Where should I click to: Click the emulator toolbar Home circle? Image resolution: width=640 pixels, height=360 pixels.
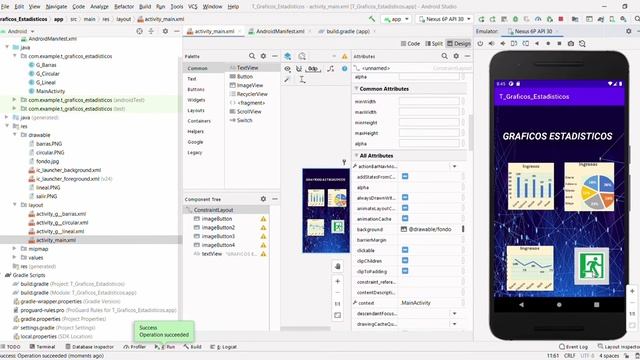pos(548,43)
